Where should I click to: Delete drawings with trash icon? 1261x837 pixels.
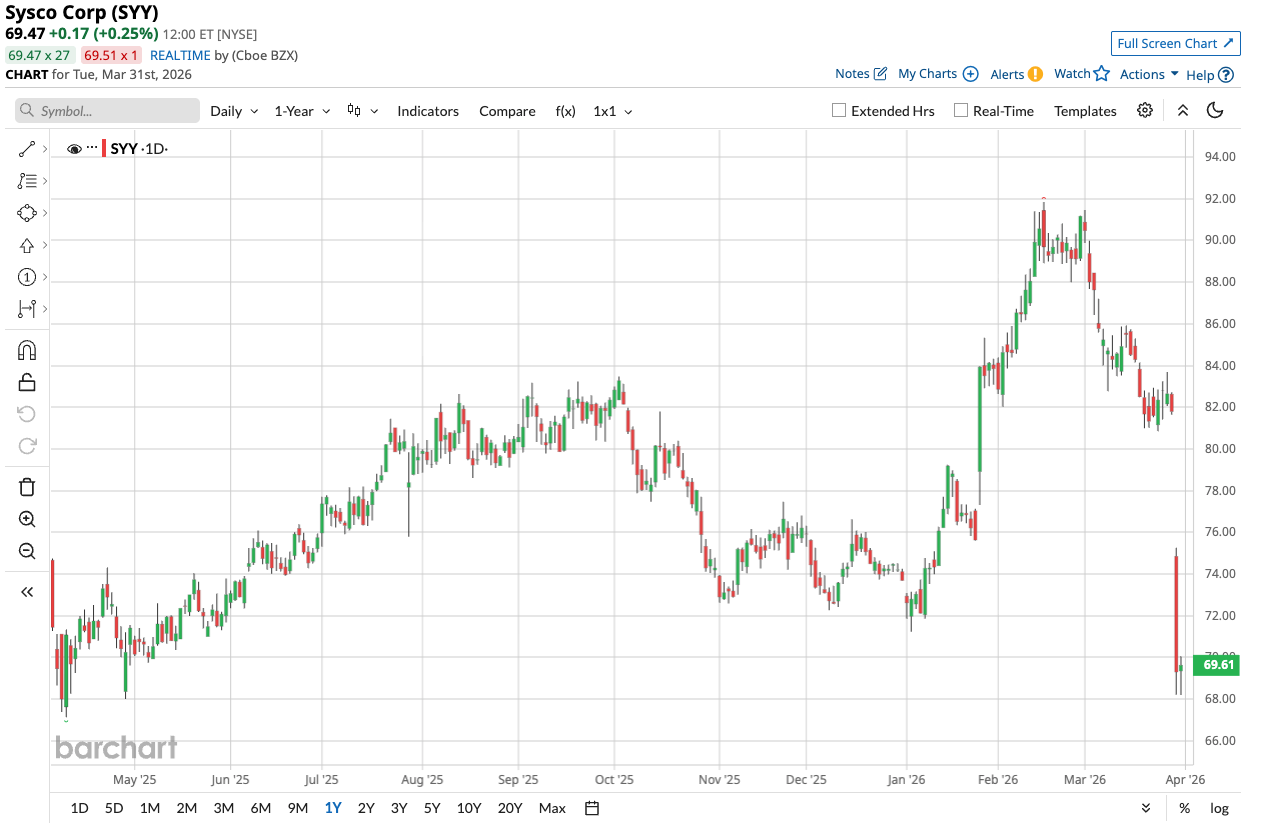pos(27,487)
